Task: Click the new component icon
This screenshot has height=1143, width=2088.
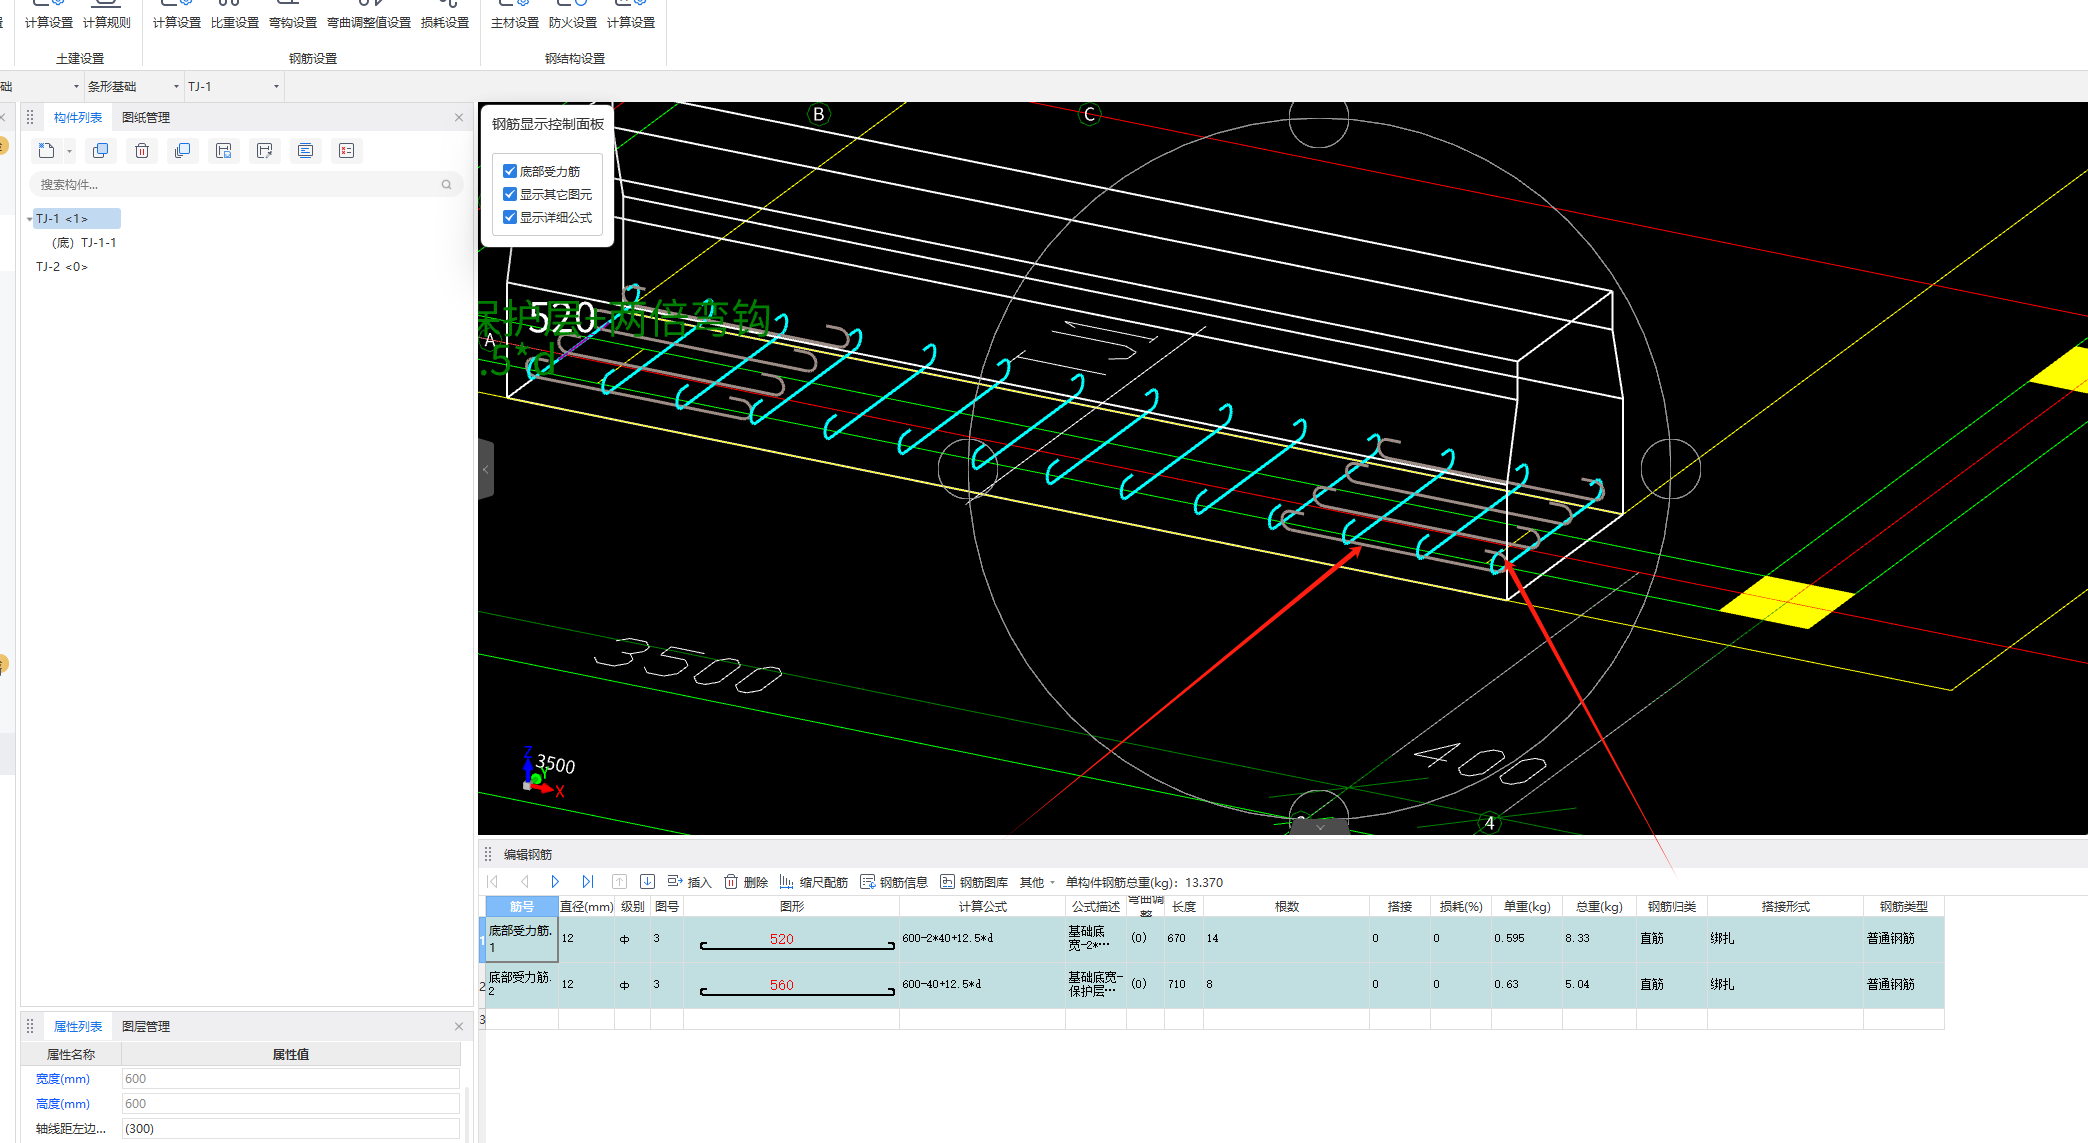Action: point(46,151)
